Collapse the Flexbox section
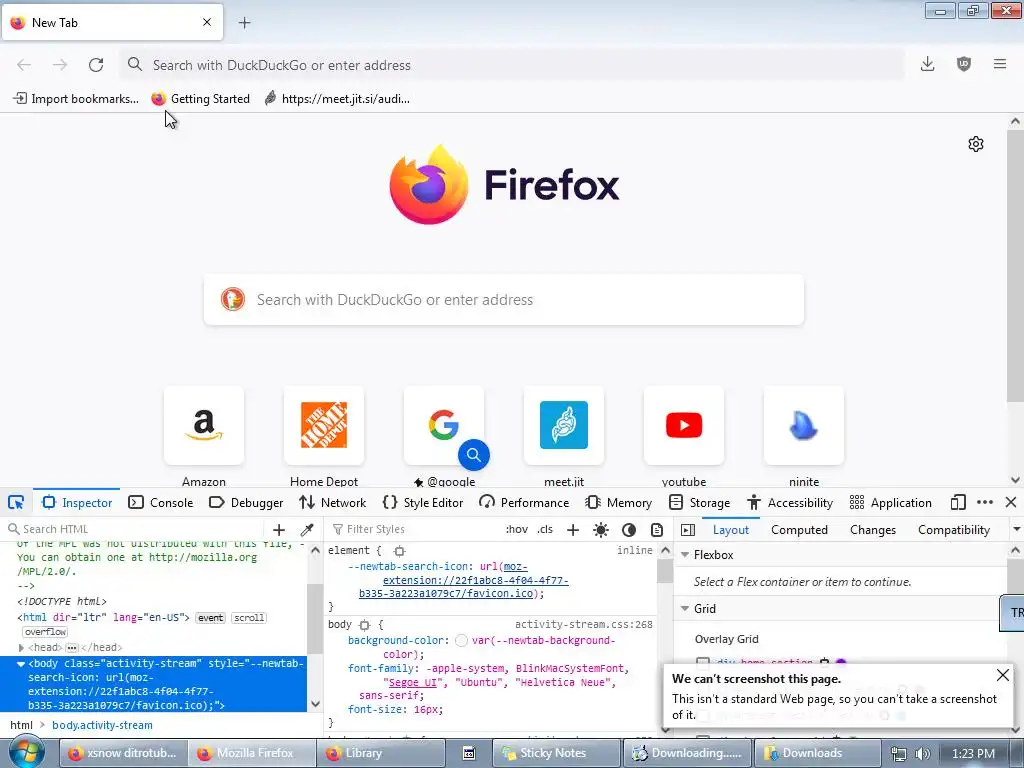The image size is (1024, 768). [x=685, y=554]
